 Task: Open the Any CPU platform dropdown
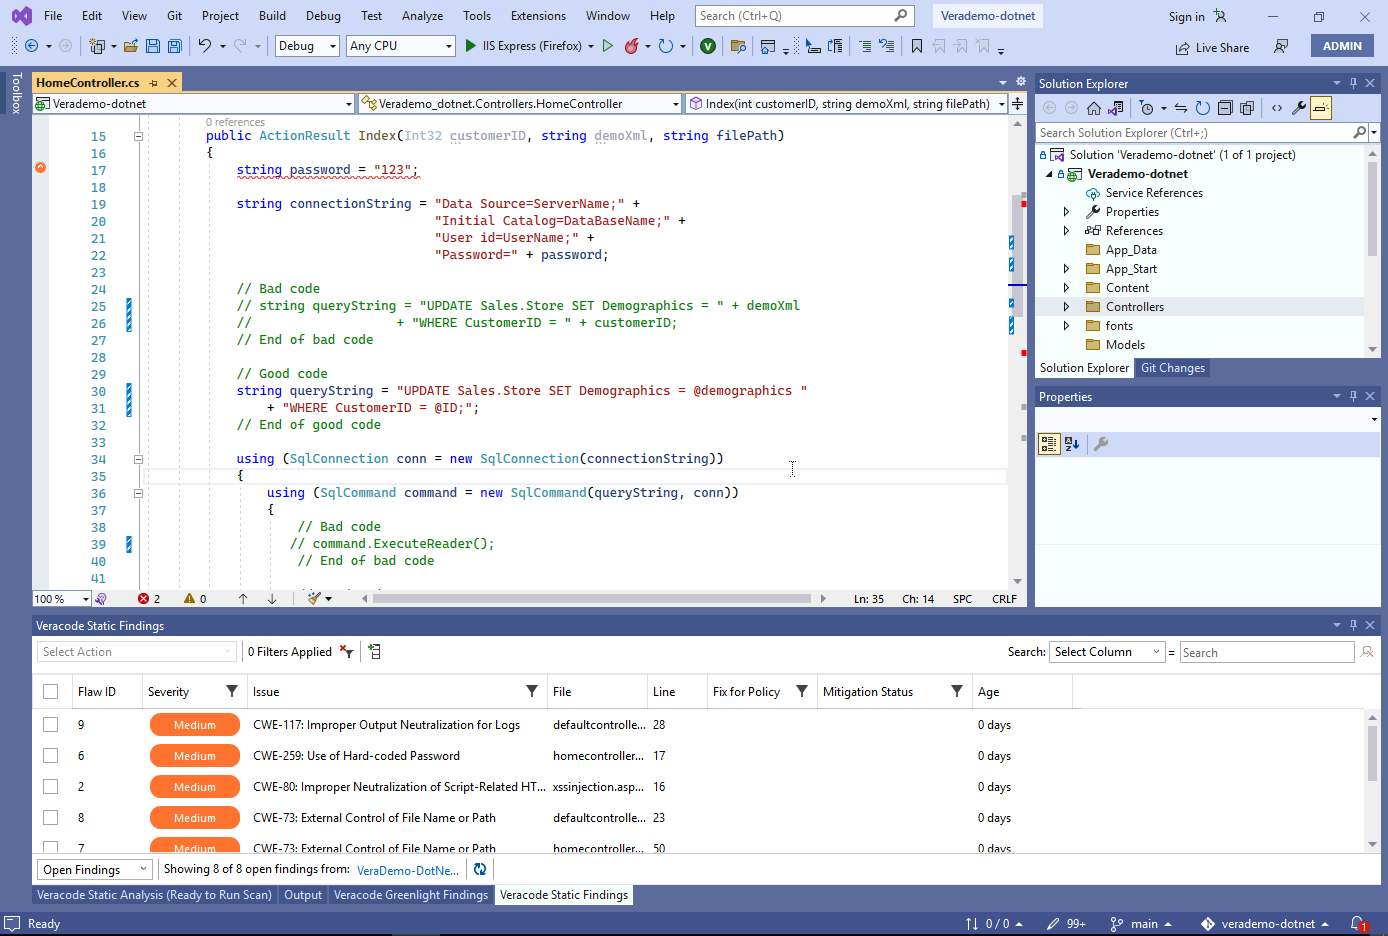[401, 46]
